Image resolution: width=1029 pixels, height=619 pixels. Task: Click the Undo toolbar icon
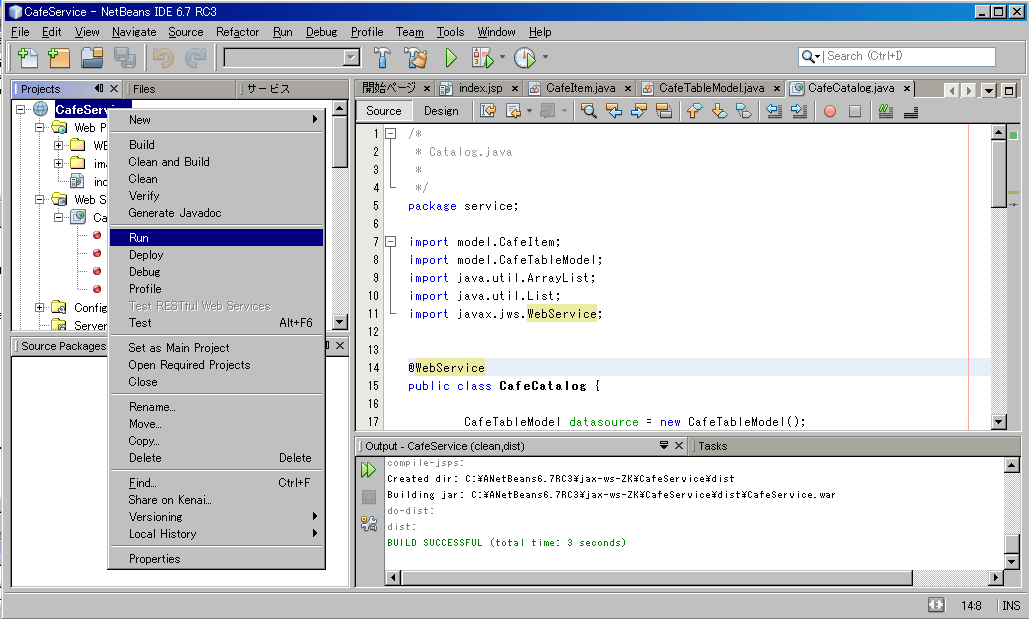[163, 58]
